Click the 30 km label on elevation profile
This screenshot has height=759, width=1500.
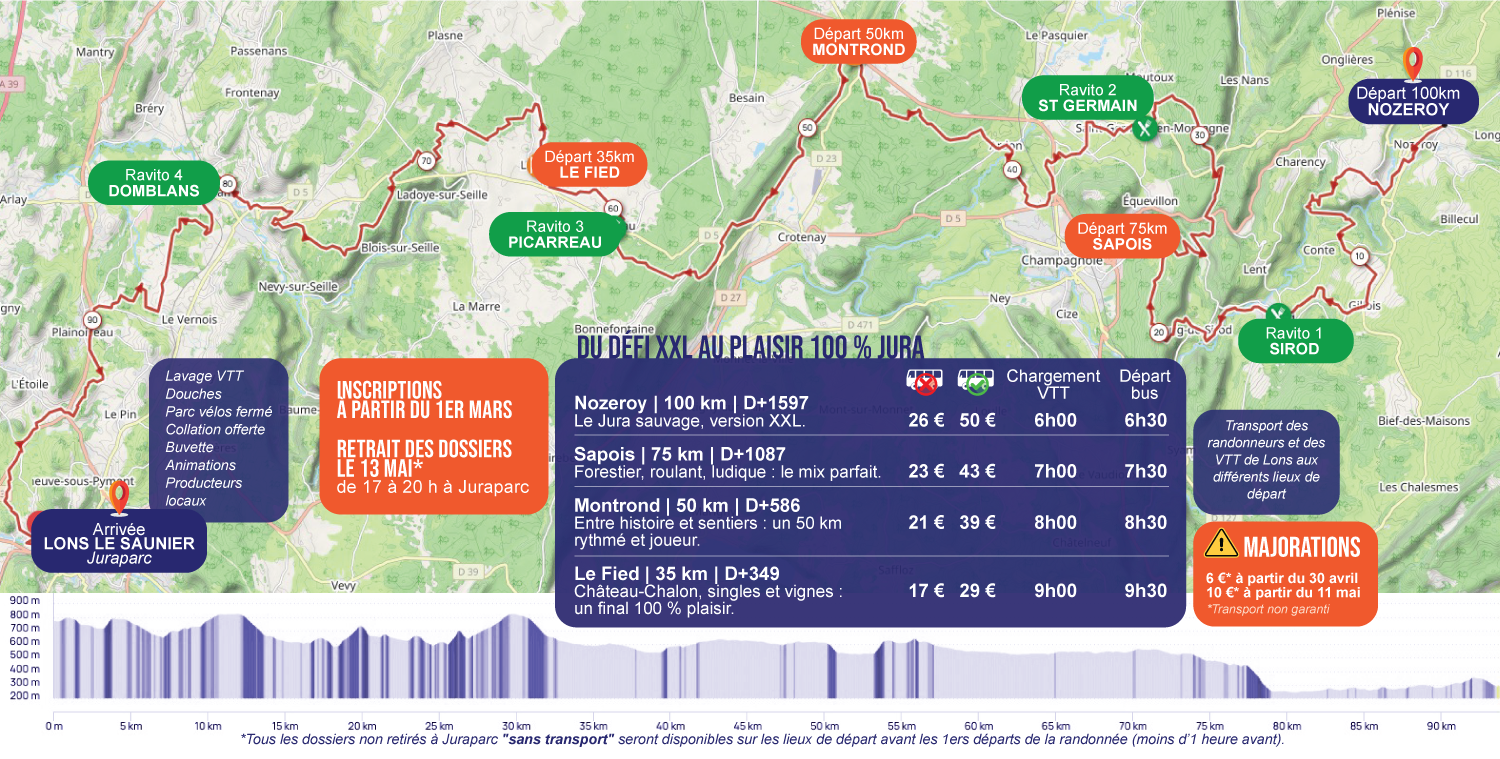pyautogui.click(x=516, y=726)
